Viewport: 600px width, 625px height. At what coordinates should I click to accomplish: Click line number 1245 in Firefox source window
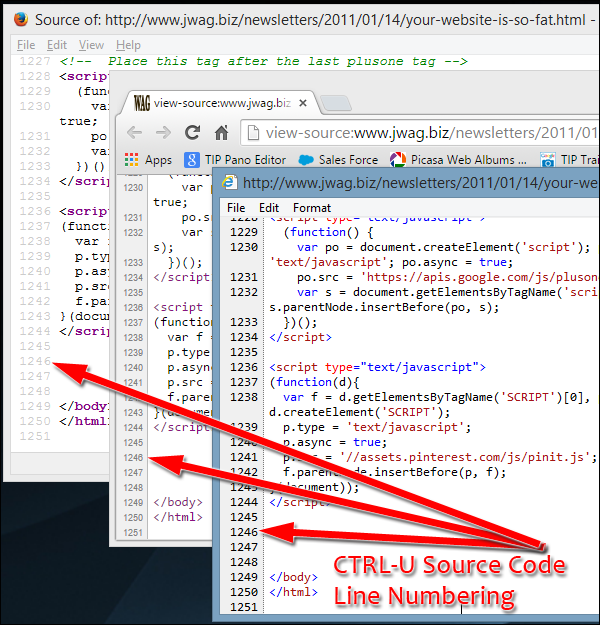[x=35, y=346]
